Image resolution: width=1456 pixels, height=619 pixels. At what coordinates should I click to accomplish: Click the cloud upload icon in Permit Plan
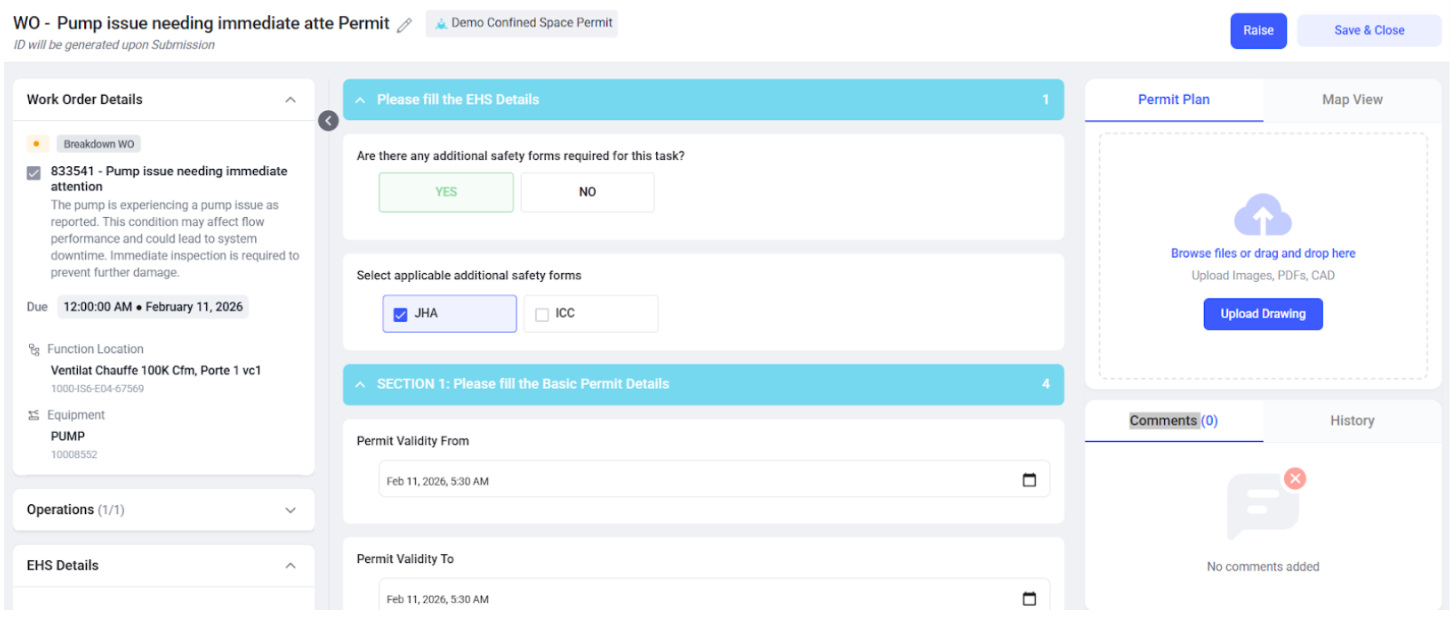pos(1263,214)
